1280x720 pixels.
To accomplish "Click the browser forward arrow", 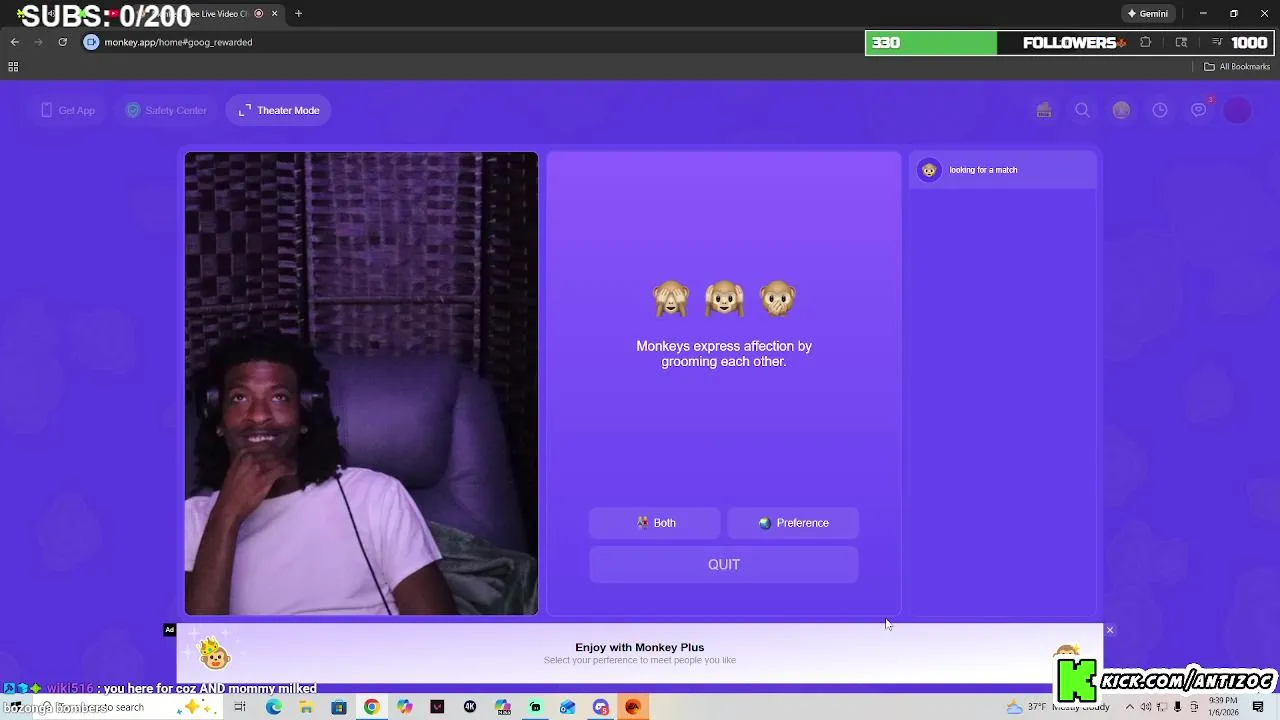I will pos(39,42).
